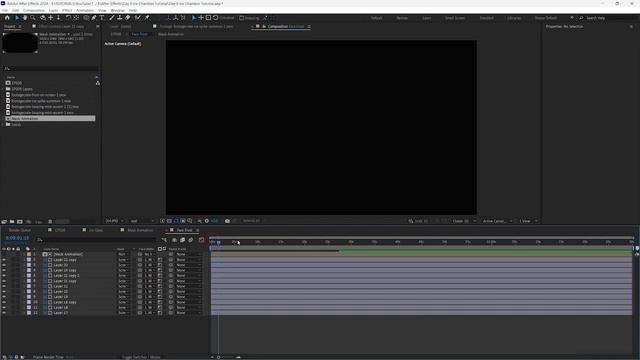
Task: Switch to Render Queue tab
Action: (20, 230)
